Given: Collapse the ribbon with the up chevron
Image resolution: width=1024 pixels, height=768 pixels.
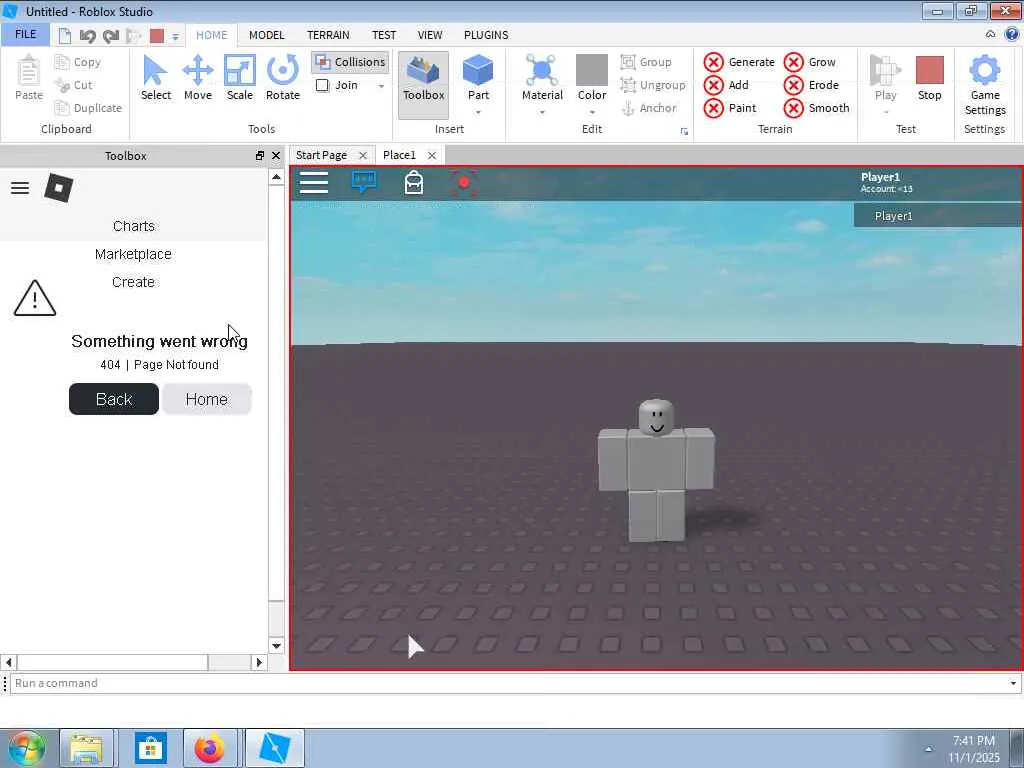Looking at the screenshot, I should click(990, 35).
